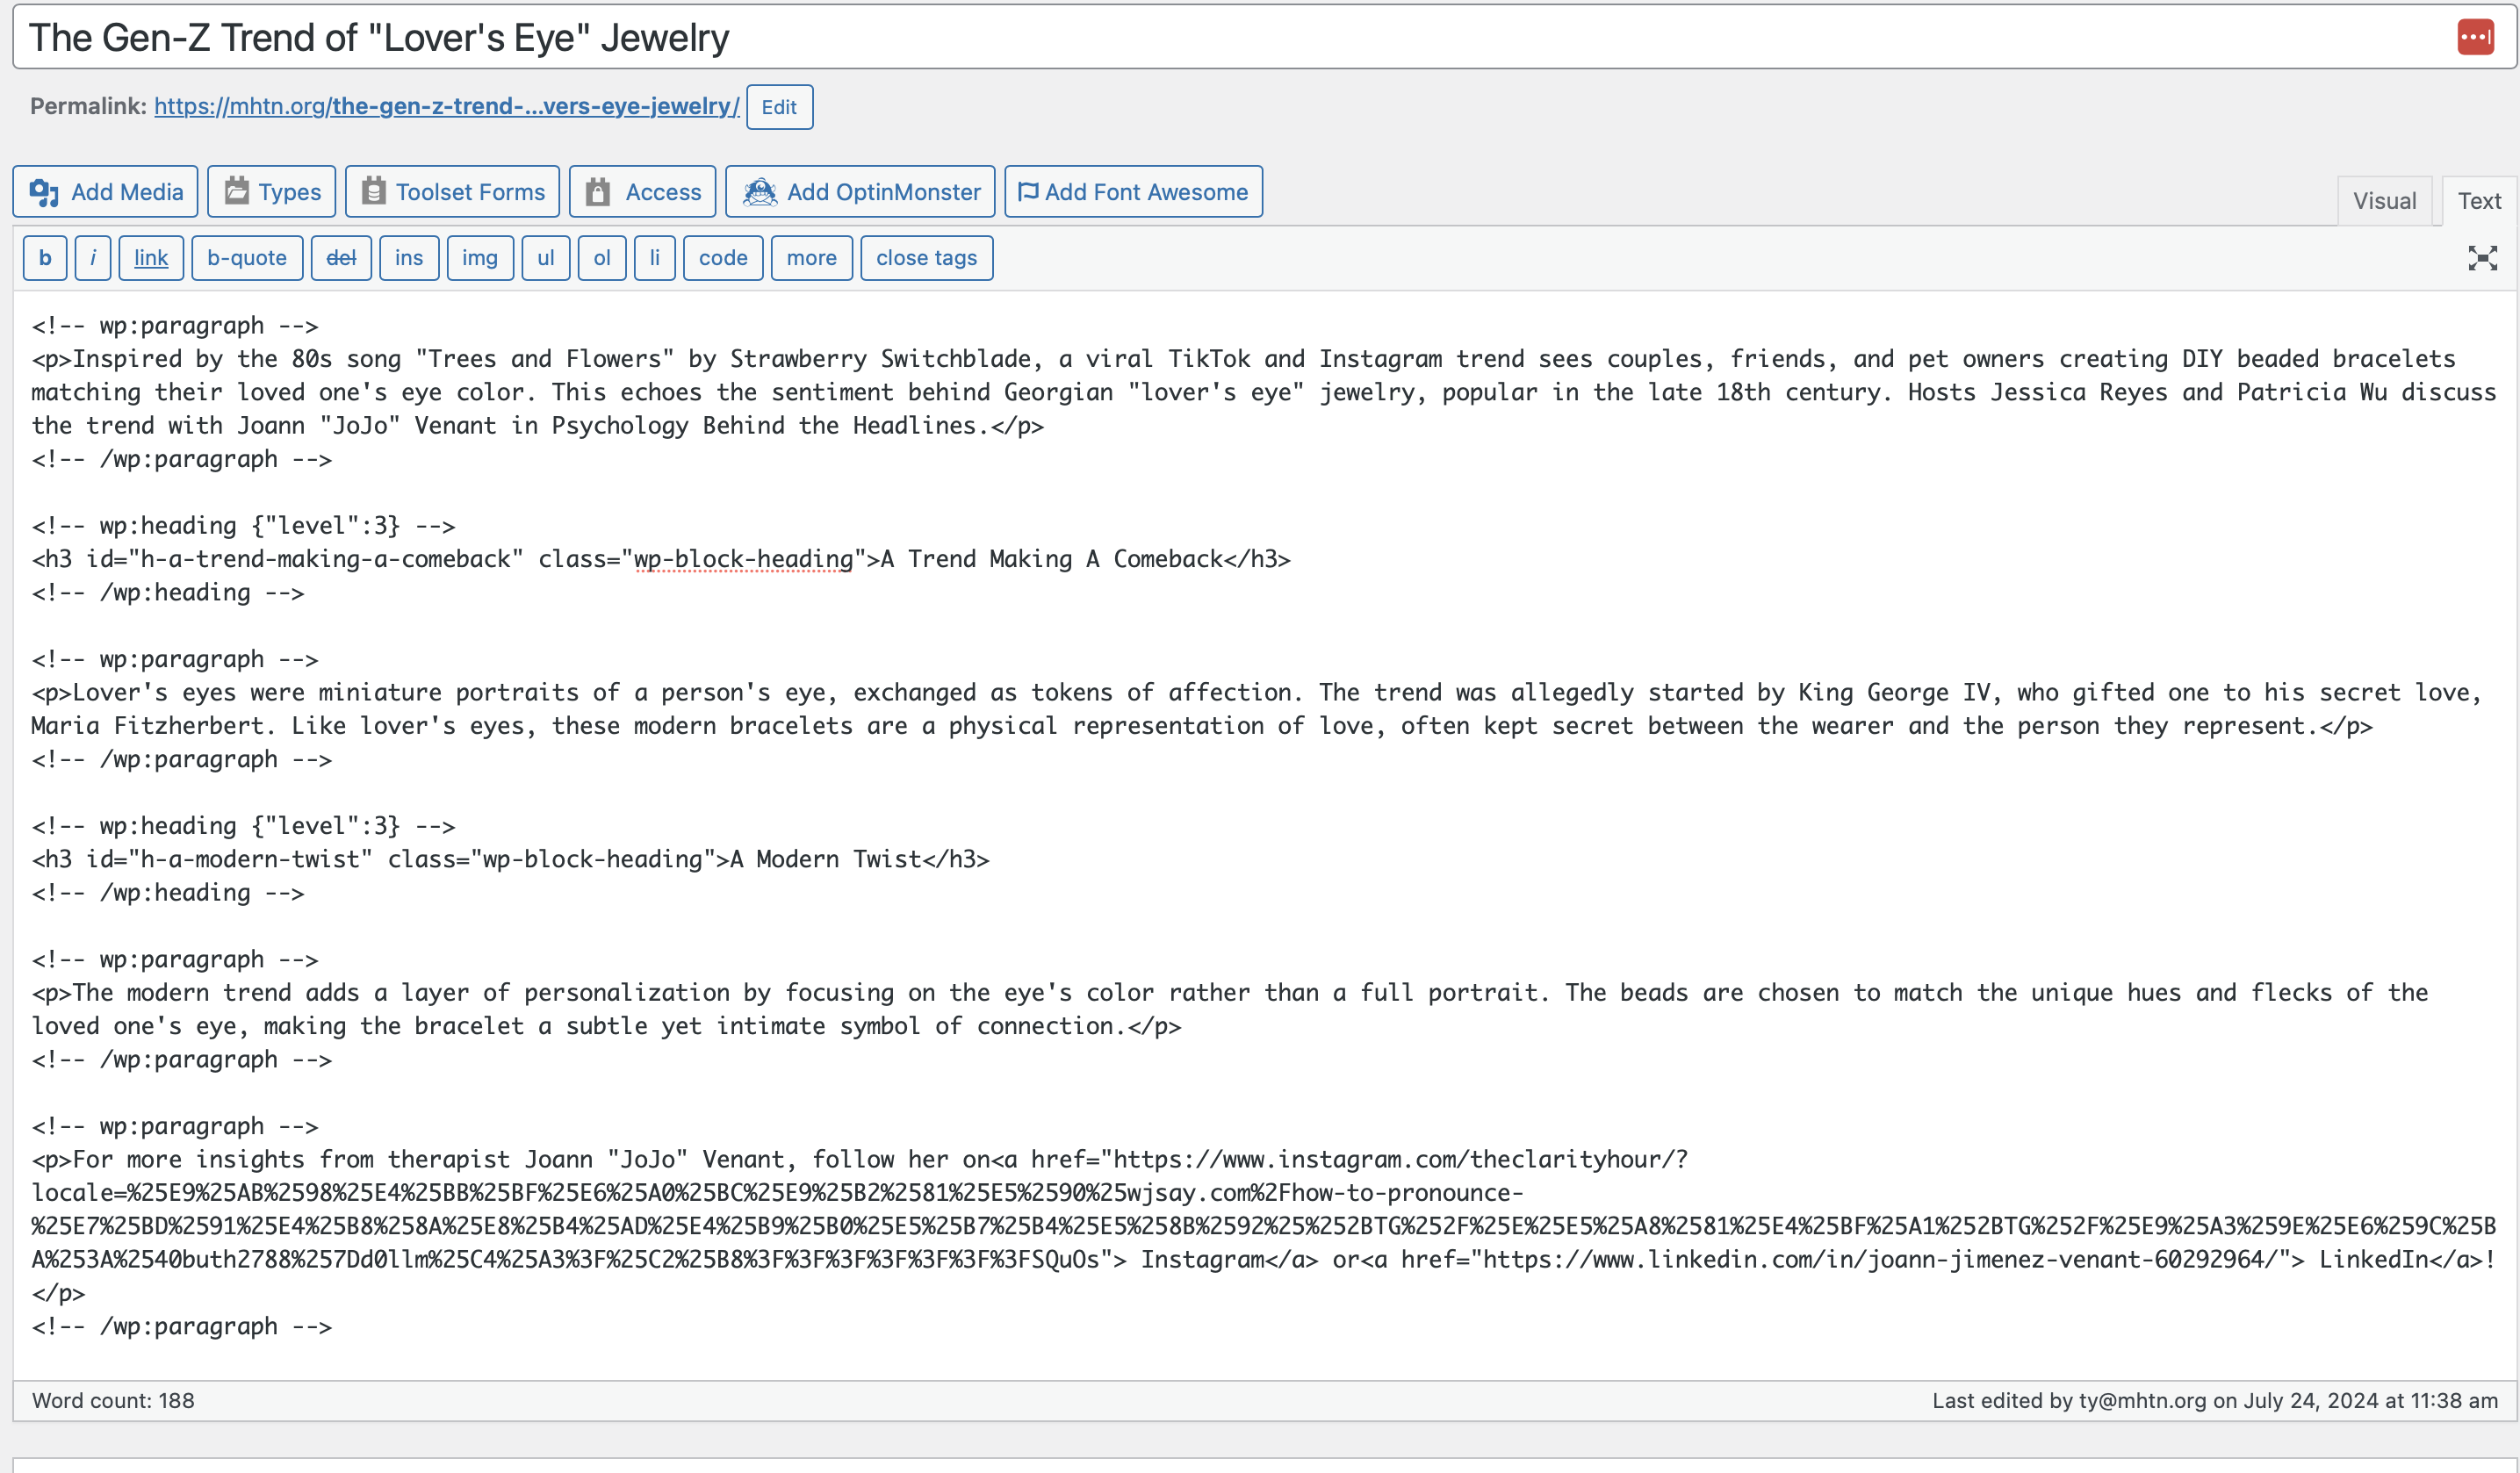2520x1473 pixels.
Task: Switch to the Visual editor tab
Action: click(x=2384, y=200)
